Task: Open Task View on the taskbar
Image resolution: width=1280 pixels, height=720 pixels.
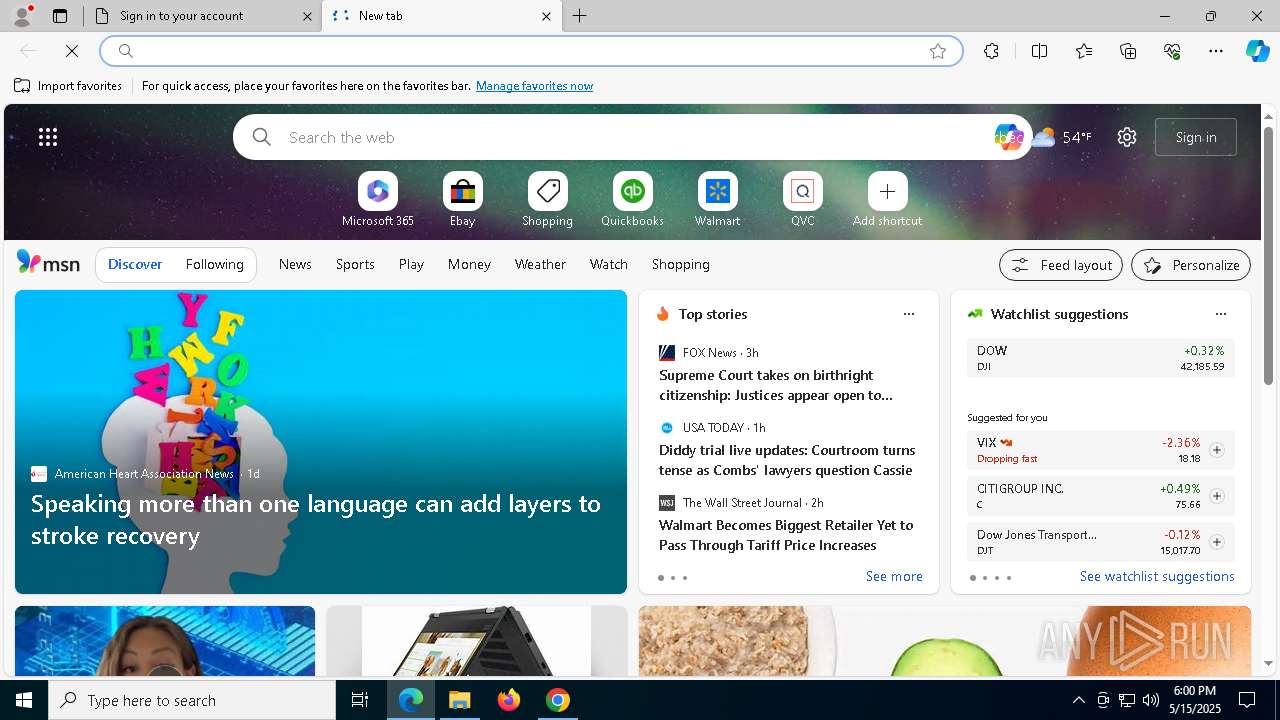Action: [x=360, y=700]
